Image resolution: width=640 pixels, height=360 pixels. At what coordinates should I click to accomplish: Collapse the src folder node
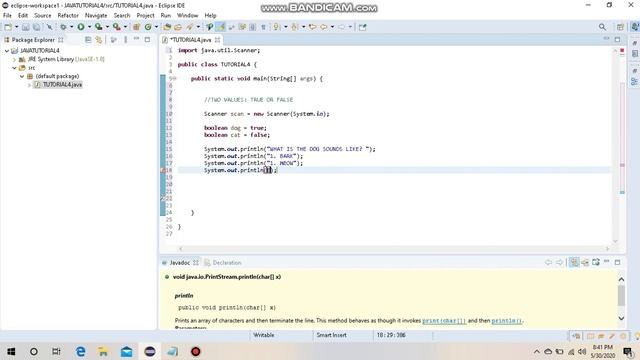click(x=15, y=68)
